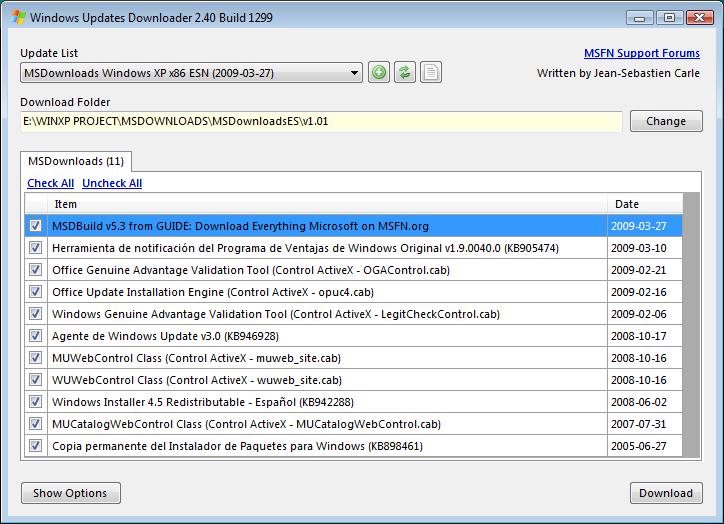Minimize the Windows Updates Downloader window
Viewport: 724px width, 524px height.
(640, 18)
